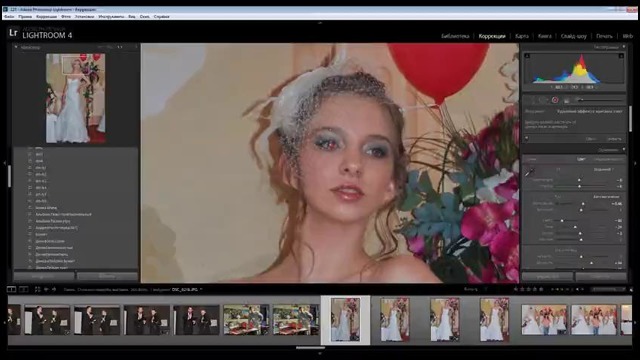Collapse the Basic panel header
Image resolution: width=640 pixels, height=360 pixels.
click(624, 150)
